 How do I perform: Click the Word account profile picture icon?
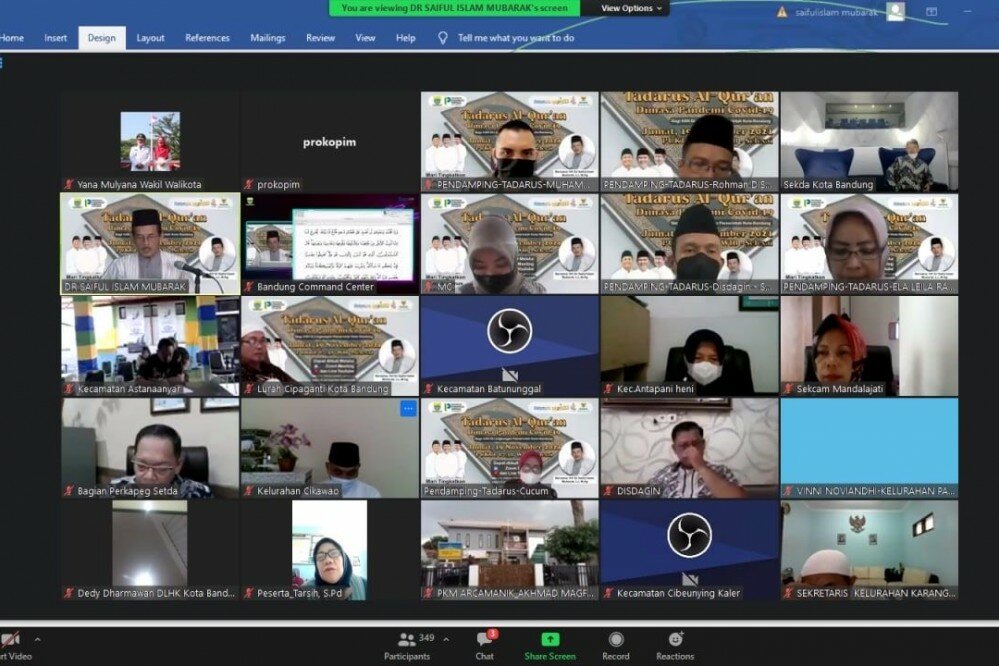coord(895,12)
